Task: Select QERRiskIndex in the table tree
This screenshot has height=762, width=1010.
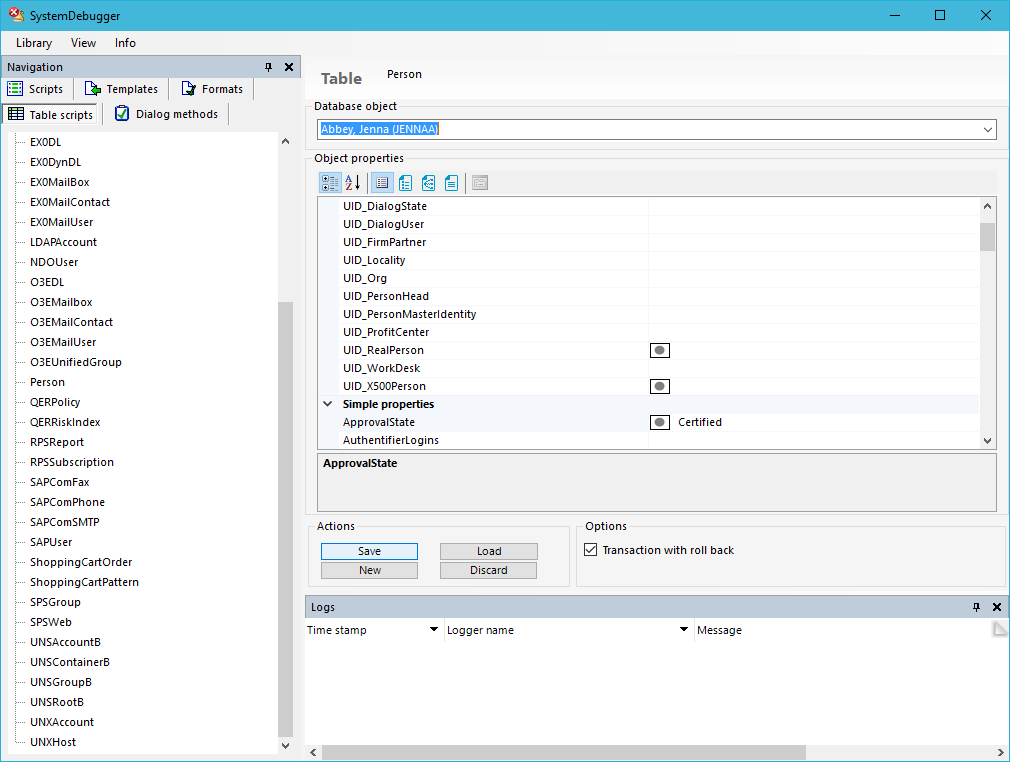Action: click(65, 422)
